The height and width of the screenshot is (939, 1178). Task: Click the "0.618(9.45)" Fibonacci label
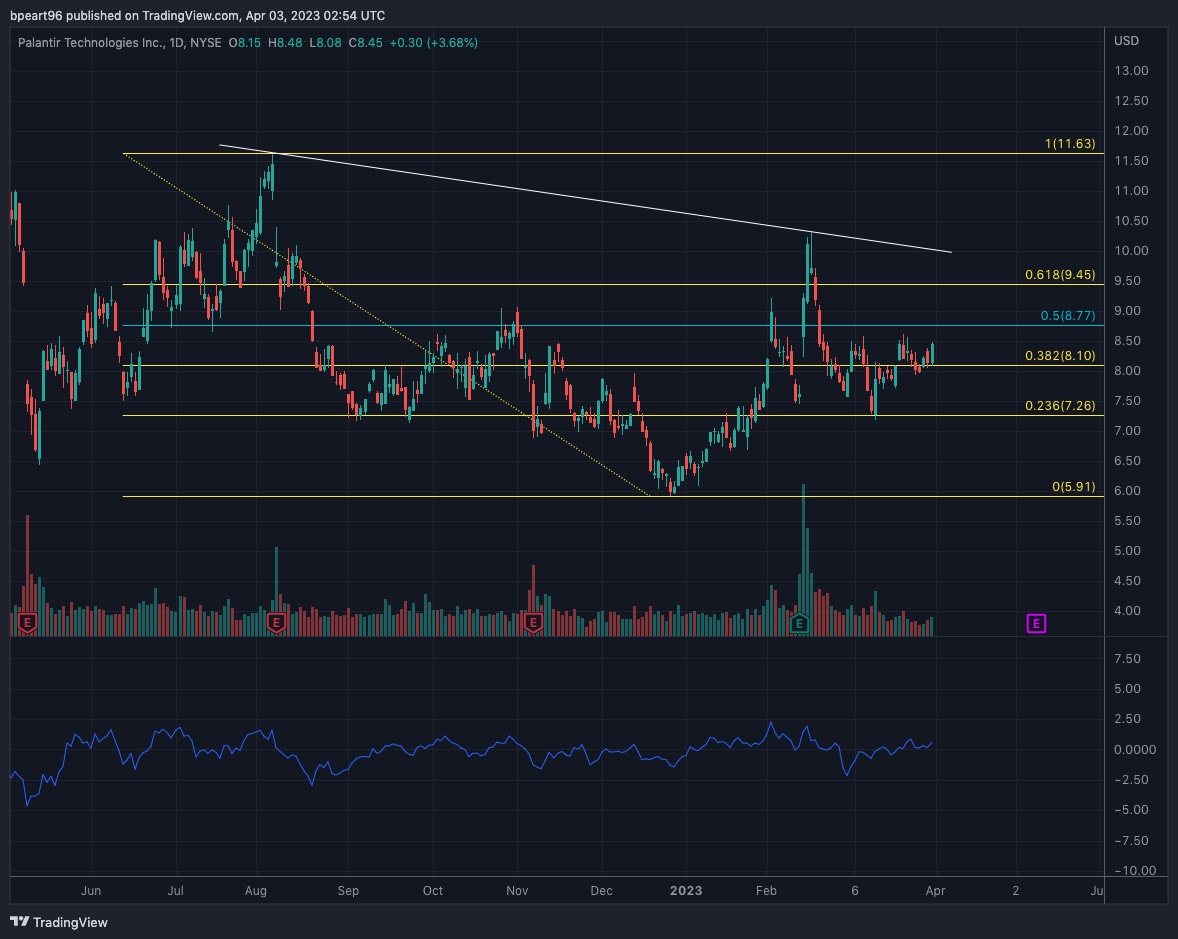click(x=1062, y=274)
